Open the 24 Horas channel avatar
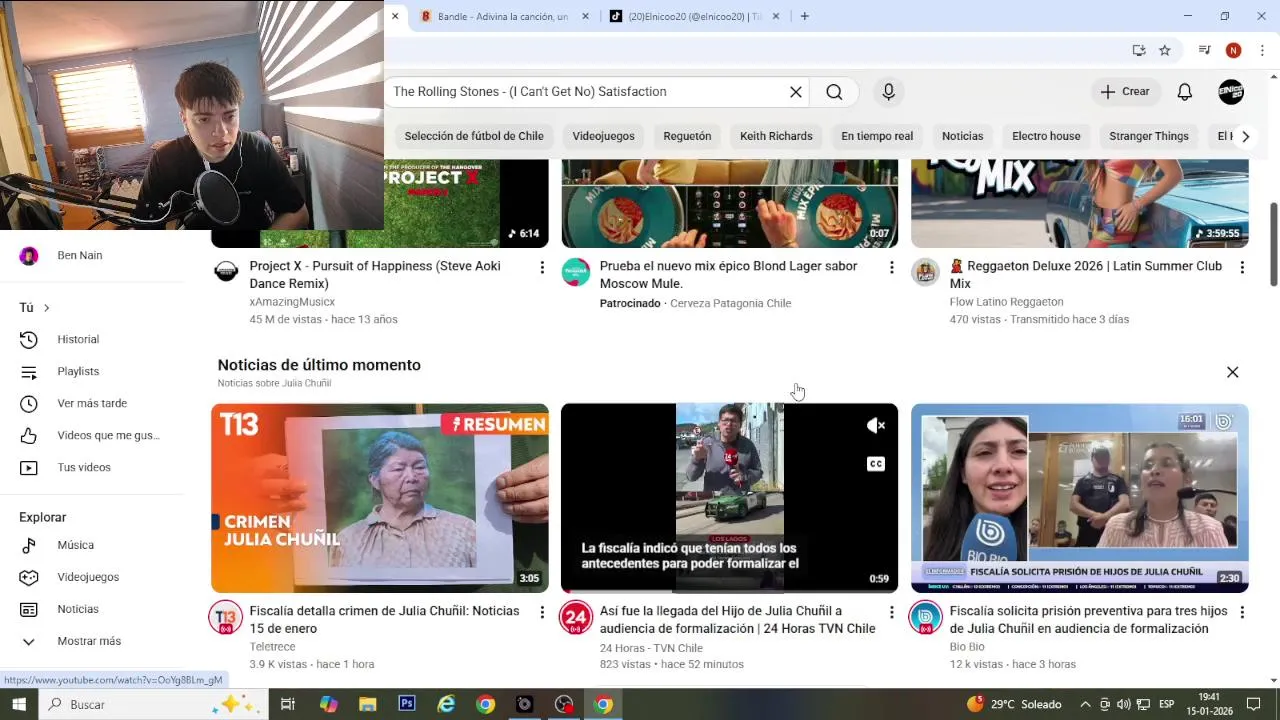Image resolution: width=1280 pixels, height=720 pixels. pyautogui.click(x=576, y=617)
